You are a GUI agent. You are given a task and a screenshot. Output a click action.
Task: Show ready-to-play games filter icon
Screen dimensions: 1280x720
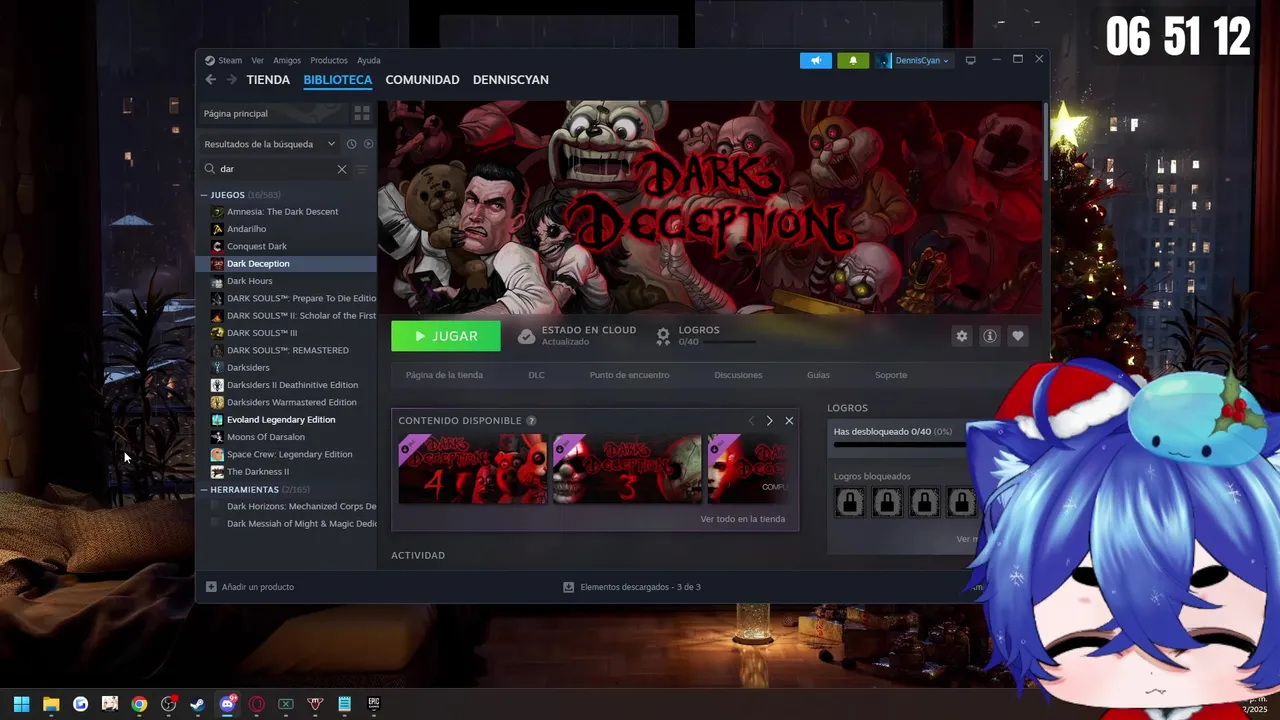pos(368,144)
